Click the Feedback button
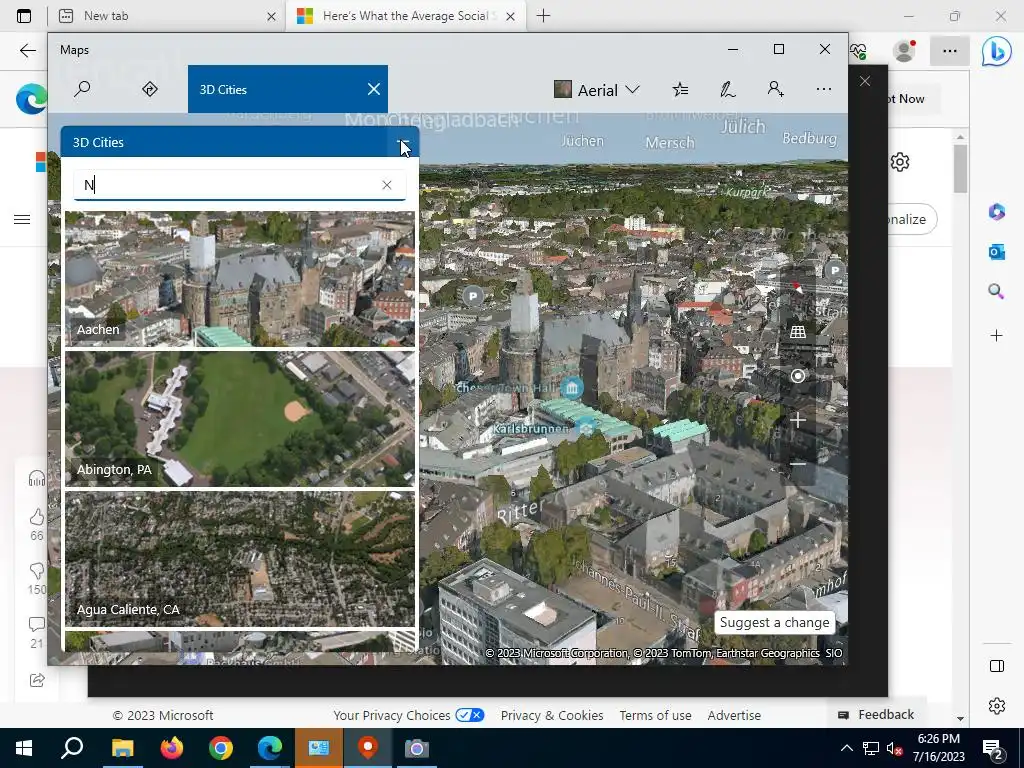This screenshot has height=768, width=1024. [x=876, y=714]
